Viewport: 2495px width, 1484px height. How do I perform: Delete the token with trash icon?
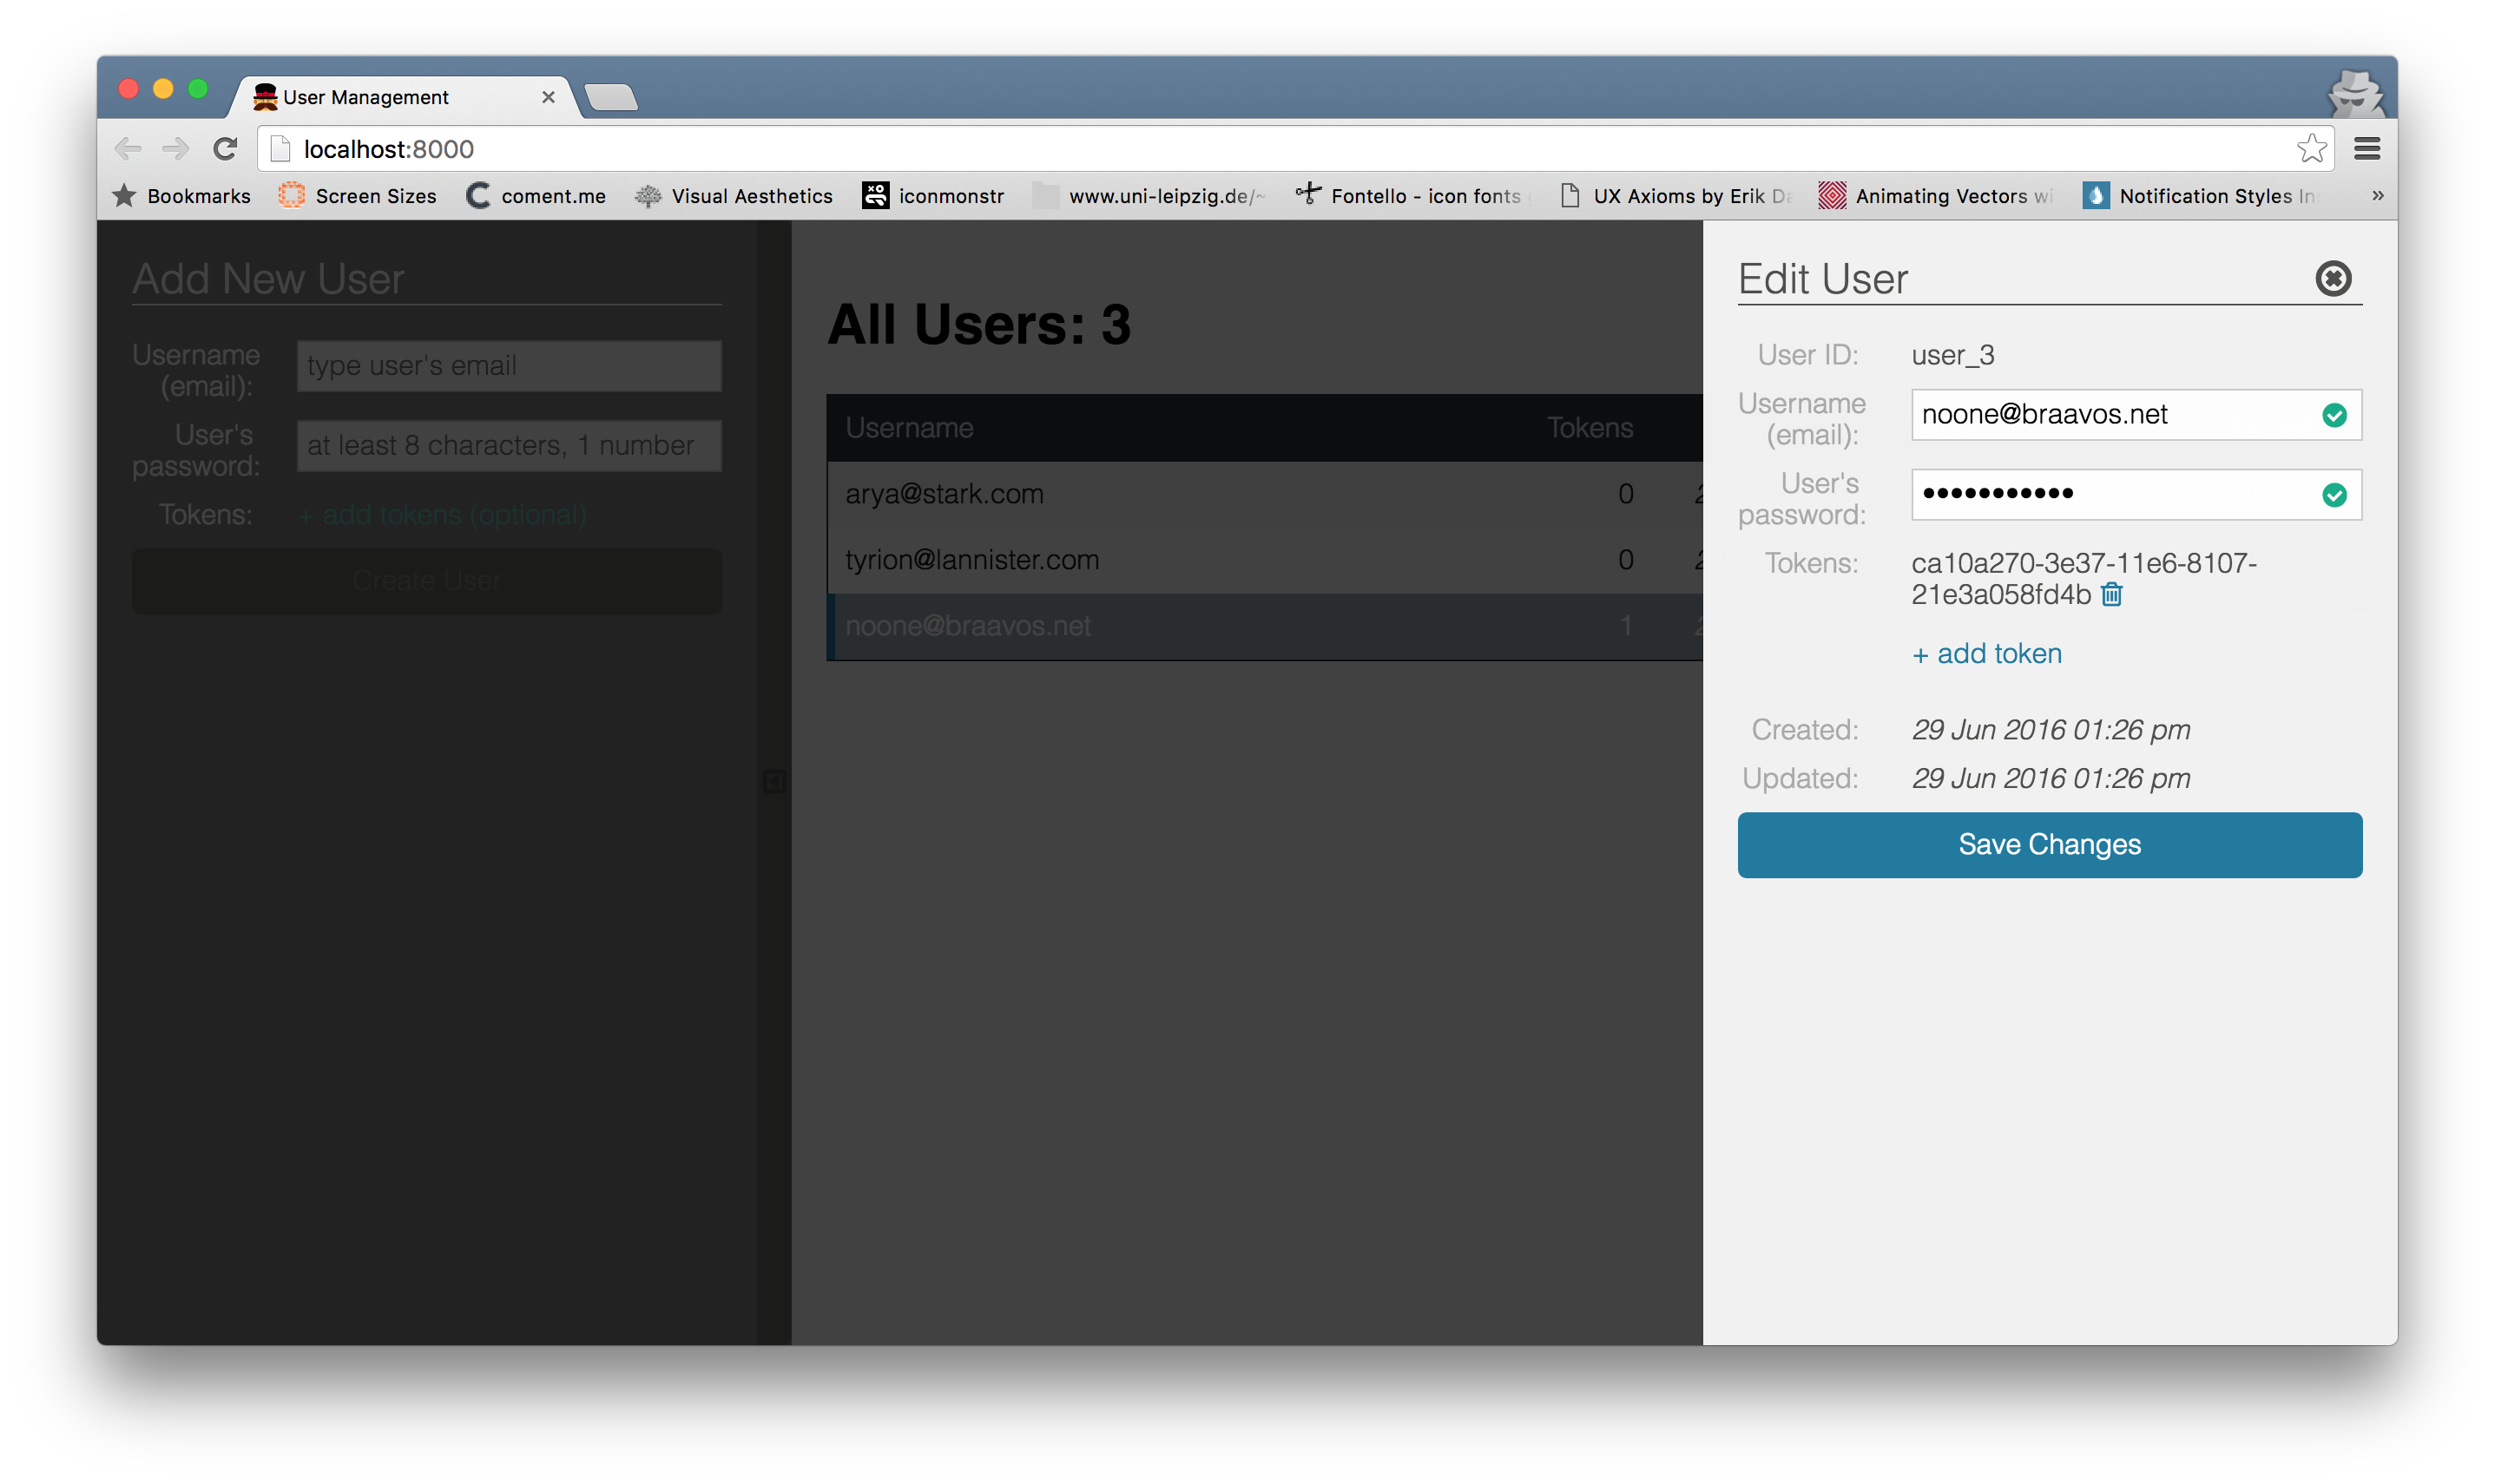(2110, 594)
